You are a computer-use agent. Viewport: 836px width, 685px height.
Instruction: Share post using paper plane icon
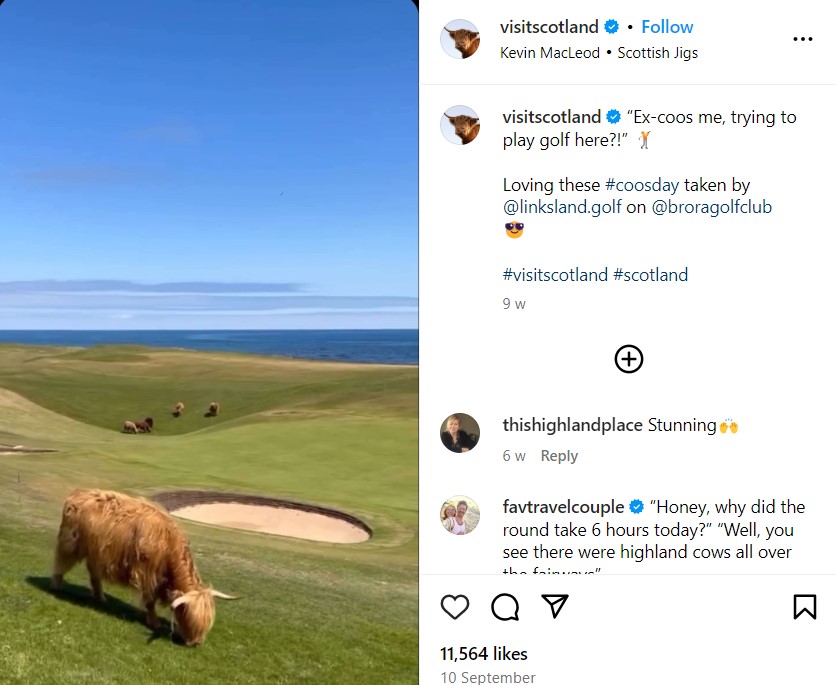click(x=555, y=606)
